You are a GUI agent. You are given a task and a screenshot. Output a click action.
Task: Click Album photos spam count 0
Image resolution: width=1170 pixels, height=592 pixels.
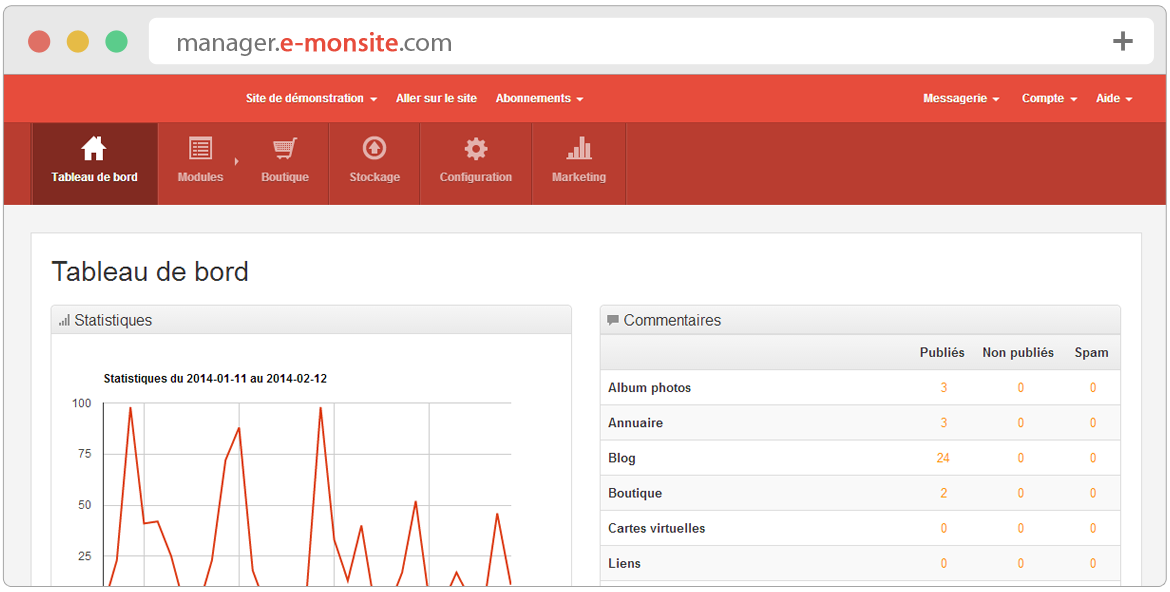tap(1092, 388)
